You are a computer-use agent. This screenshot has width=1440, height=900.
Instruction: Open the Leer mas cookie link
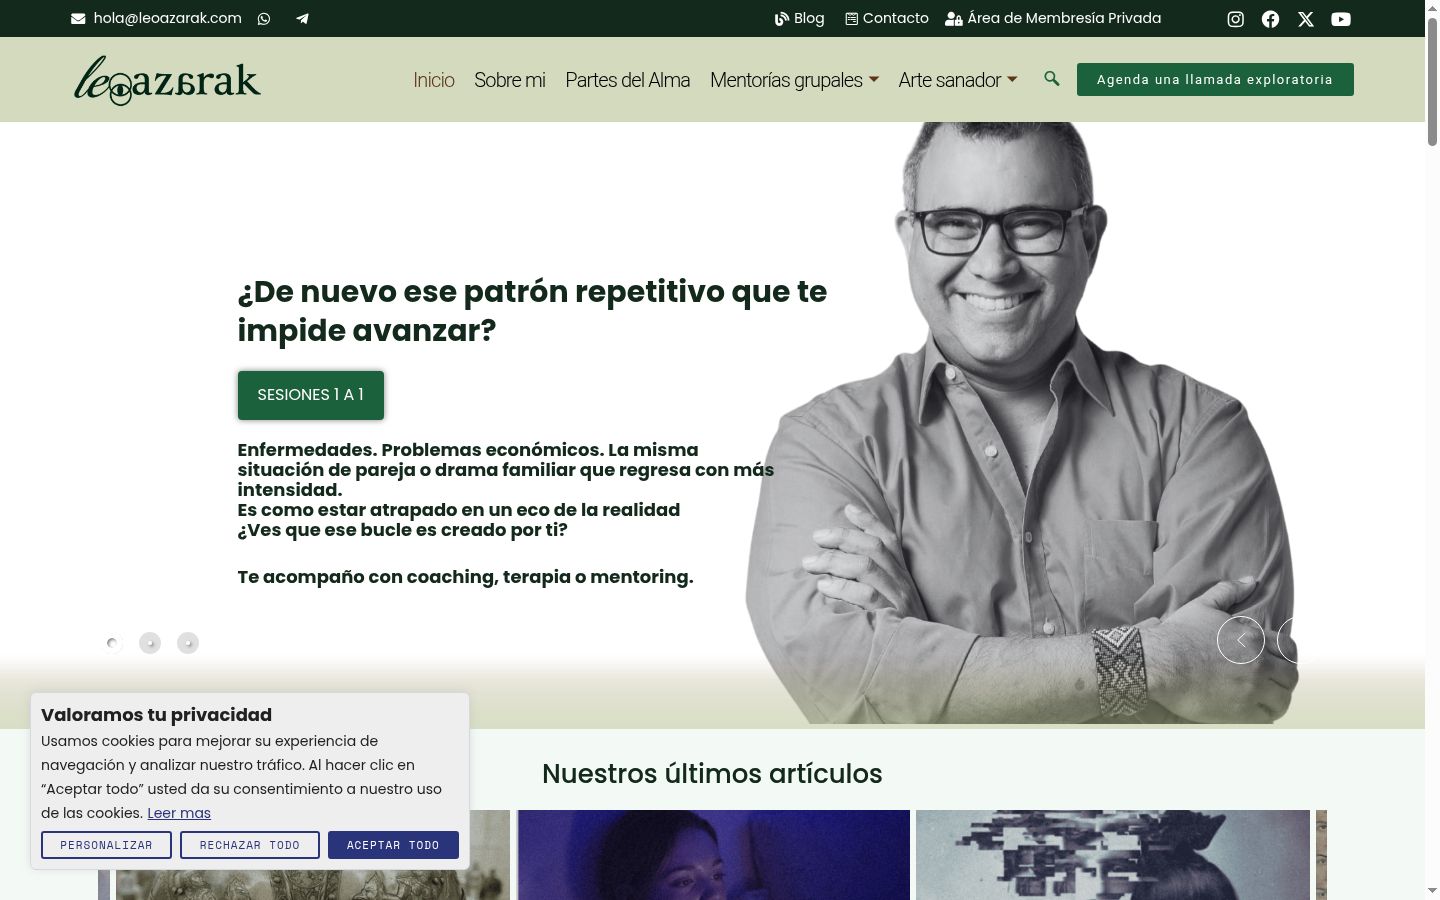[179, 813]
